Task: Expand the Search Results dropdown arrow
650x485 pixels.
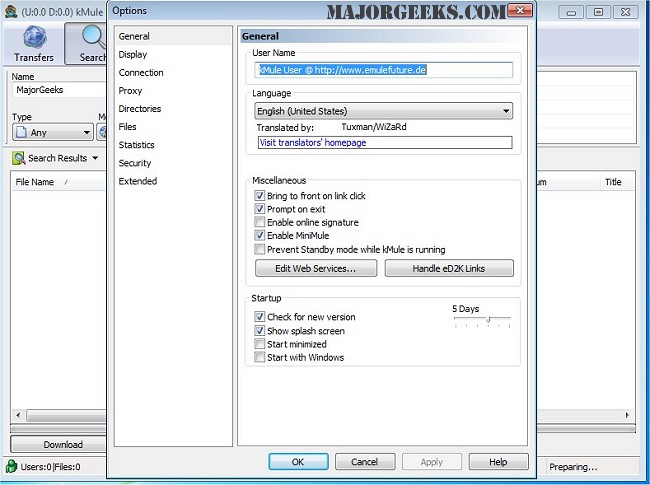Action: pos(95,158)
